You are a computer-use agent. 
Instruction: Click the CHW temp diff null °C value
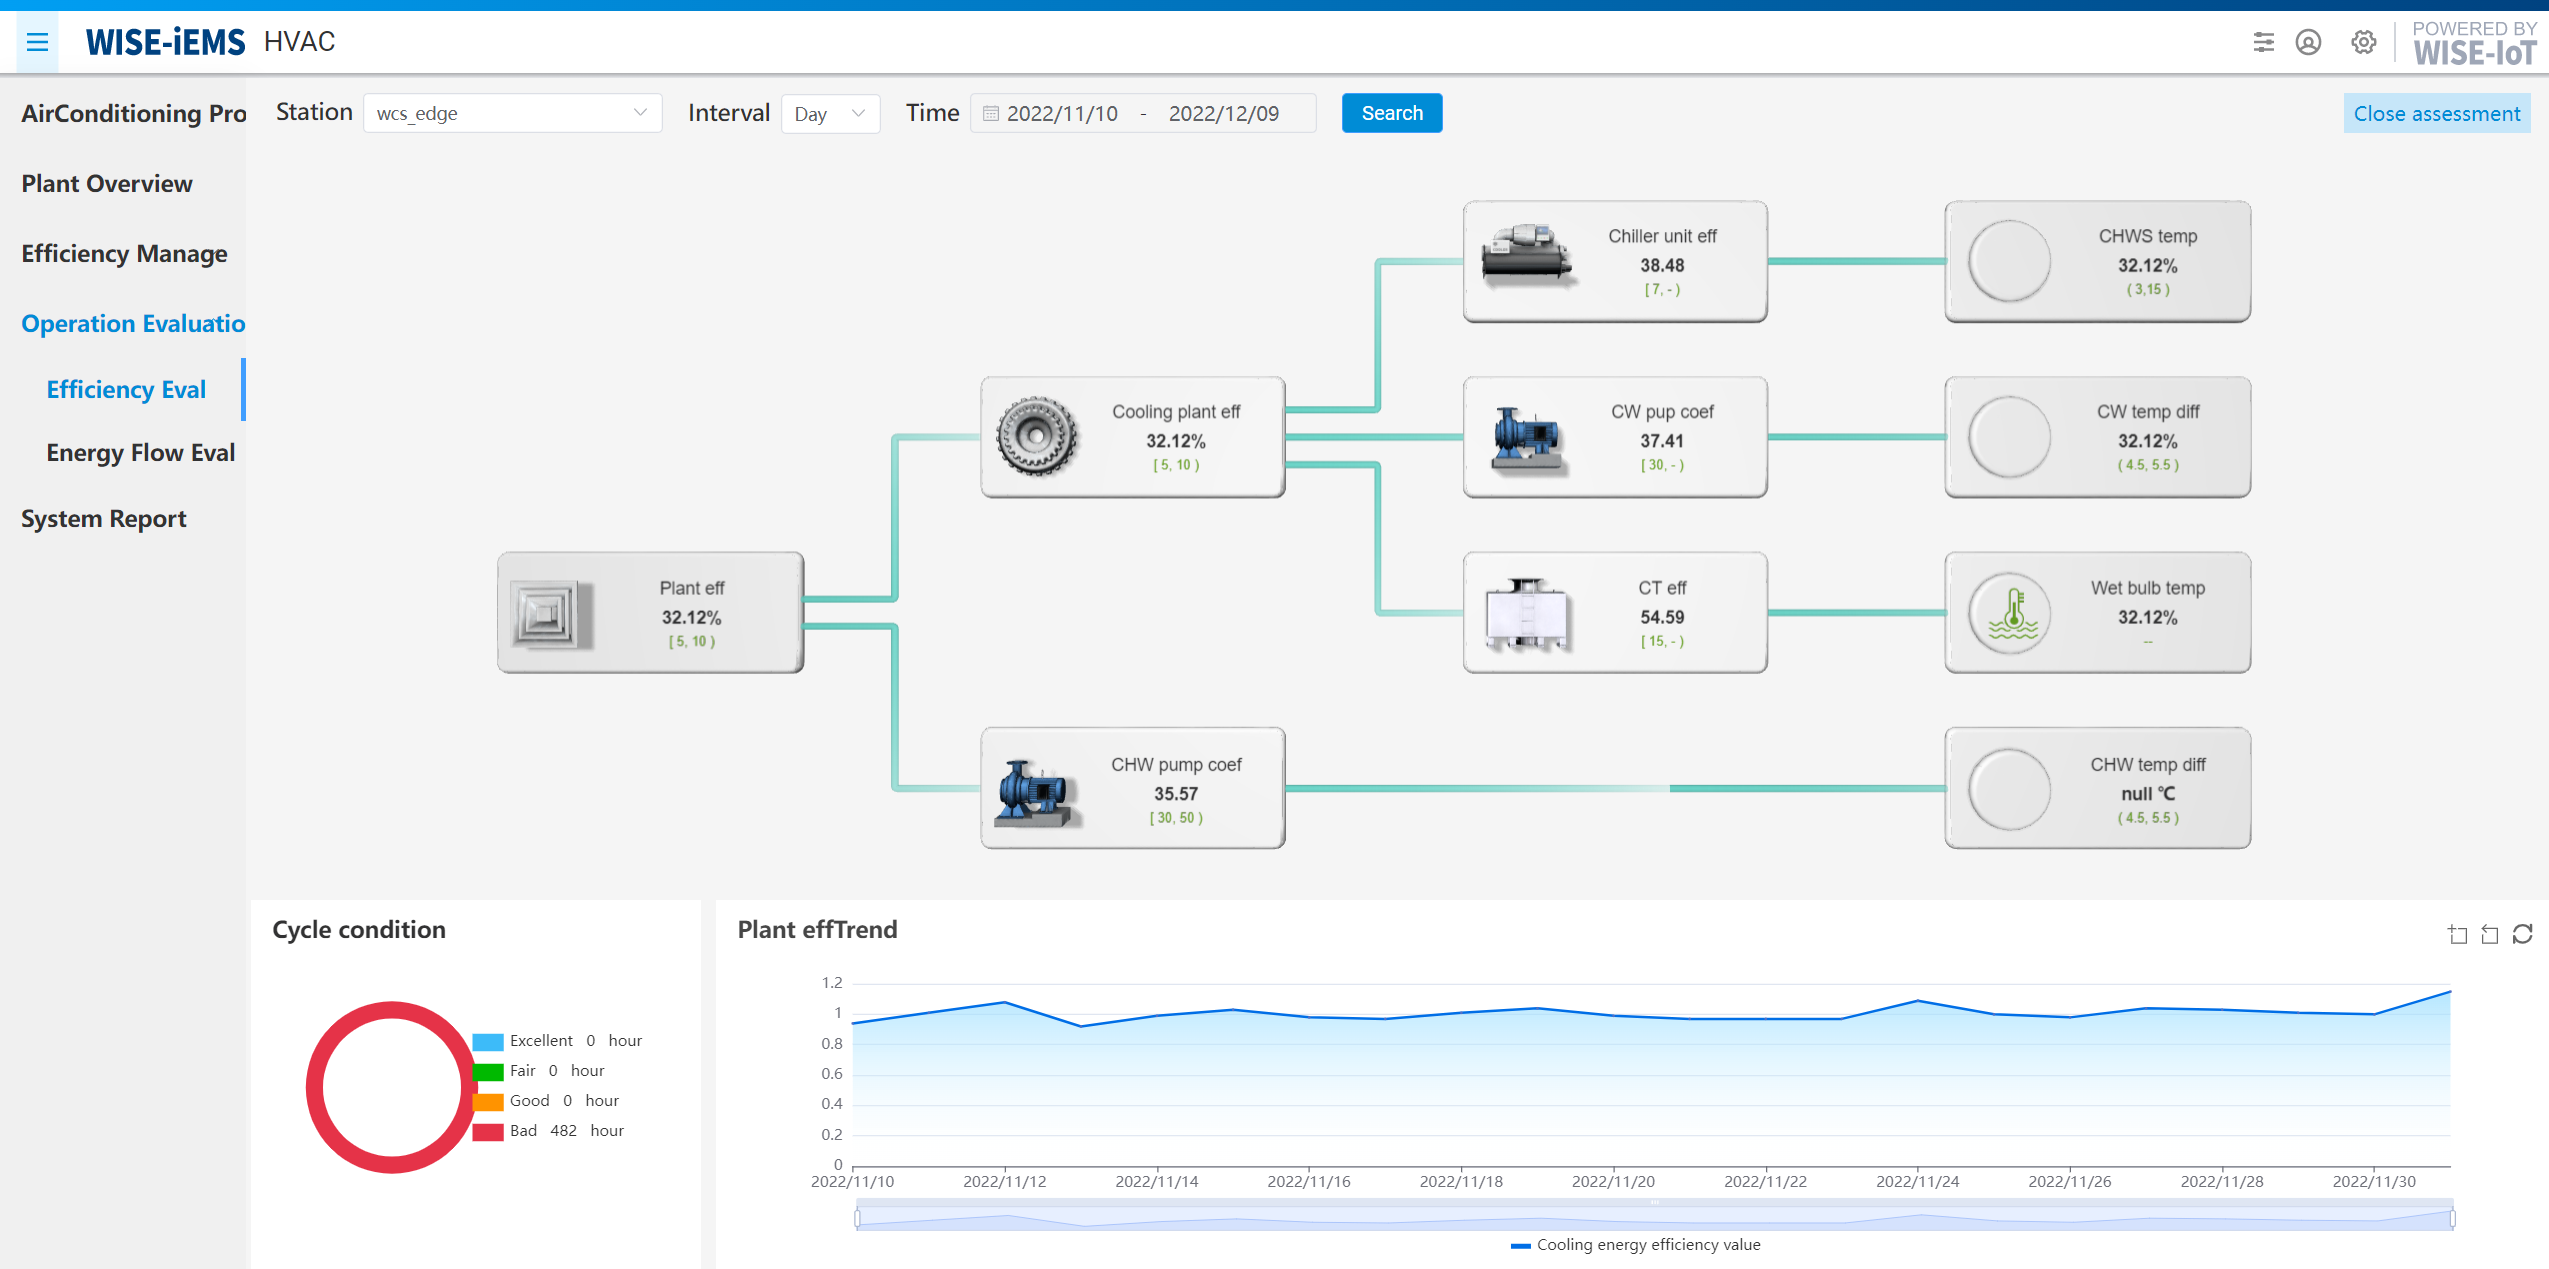point(2147,794)
